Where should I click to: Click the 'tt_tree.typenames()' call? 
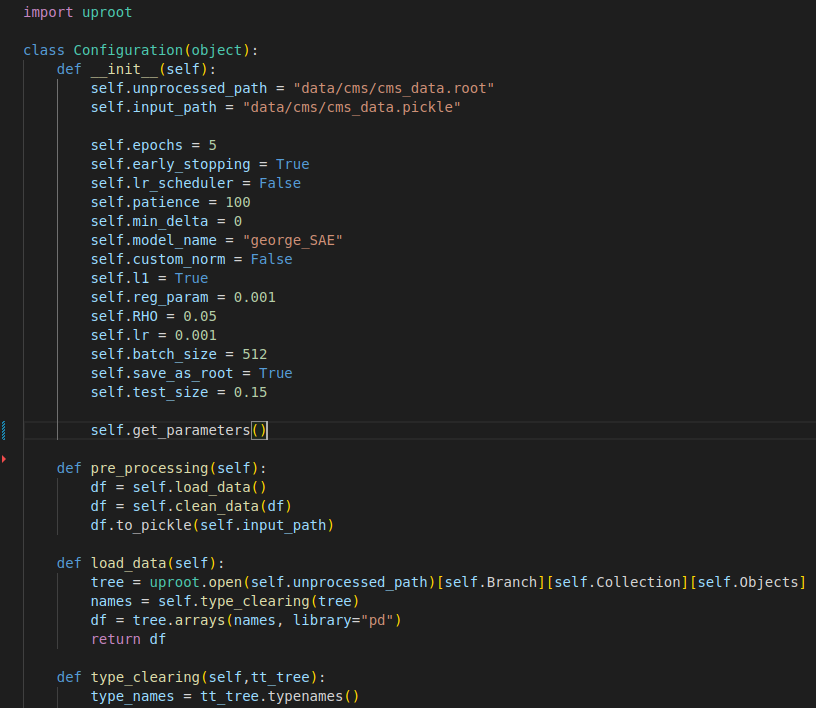(279, 696)
